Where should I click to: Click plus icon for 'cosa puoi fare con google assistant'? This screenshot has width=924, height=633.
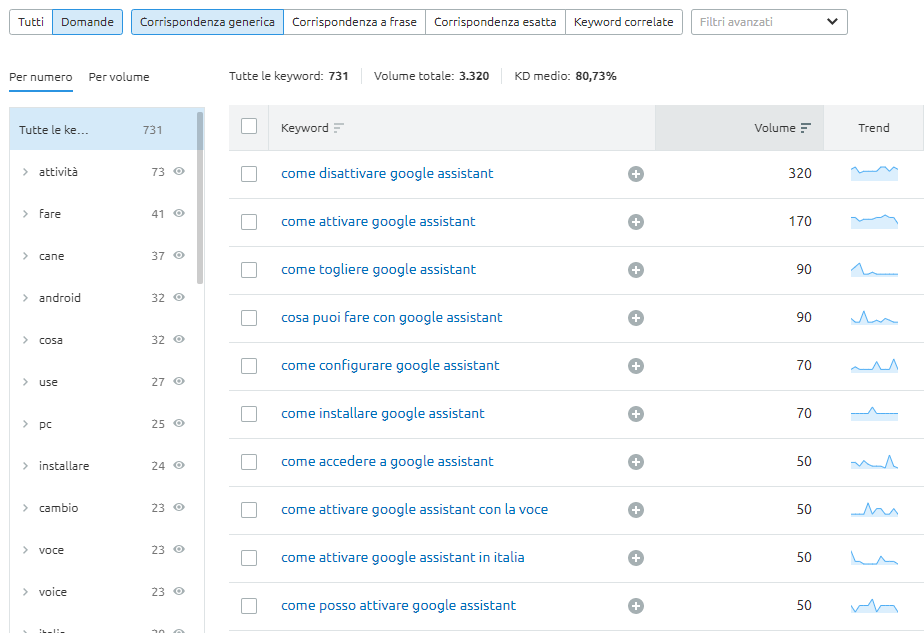(635, 318)
